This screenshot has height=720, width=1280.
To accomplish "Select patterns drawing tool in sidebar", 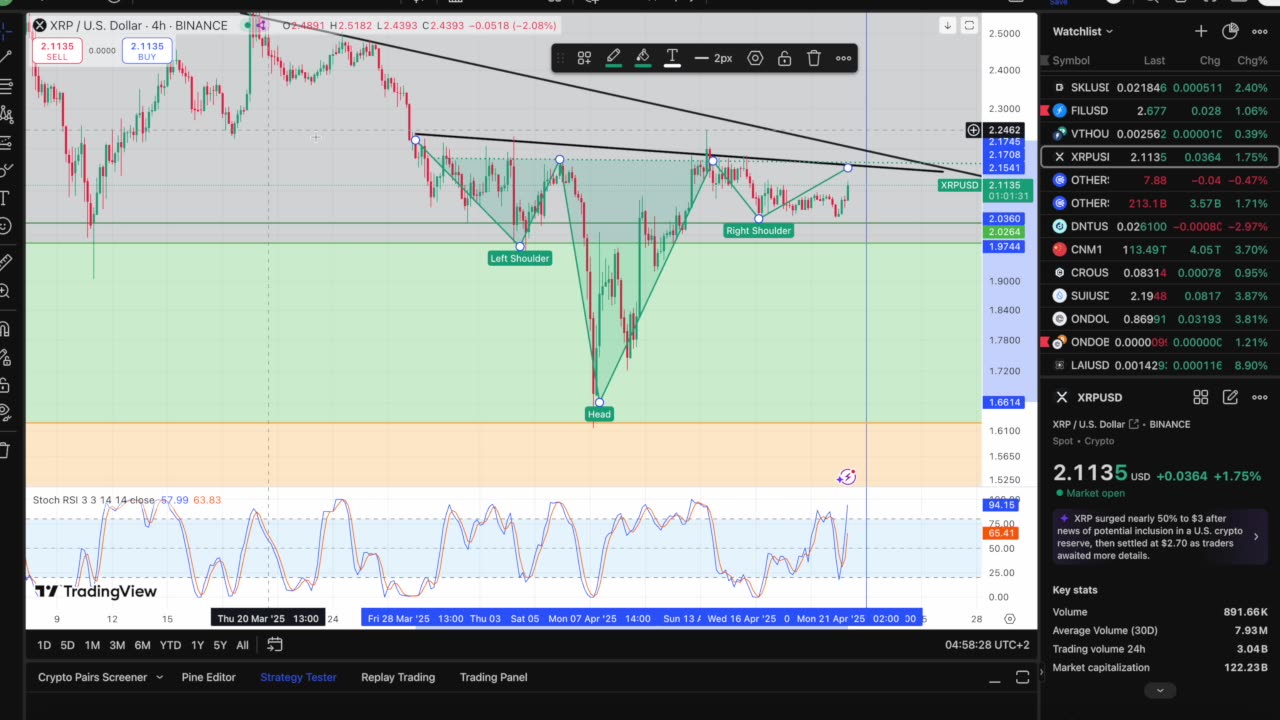I will coord(6,114).
